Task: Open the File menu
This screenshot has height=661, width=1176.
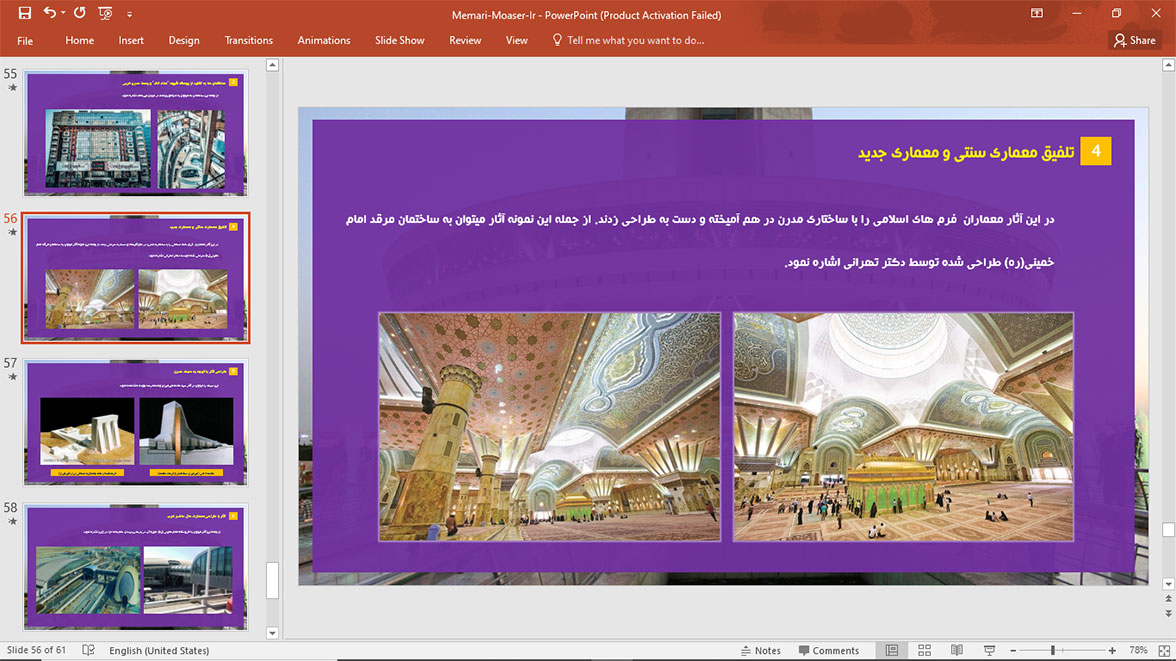Action: pyautogui.click(x=25, y=40)
